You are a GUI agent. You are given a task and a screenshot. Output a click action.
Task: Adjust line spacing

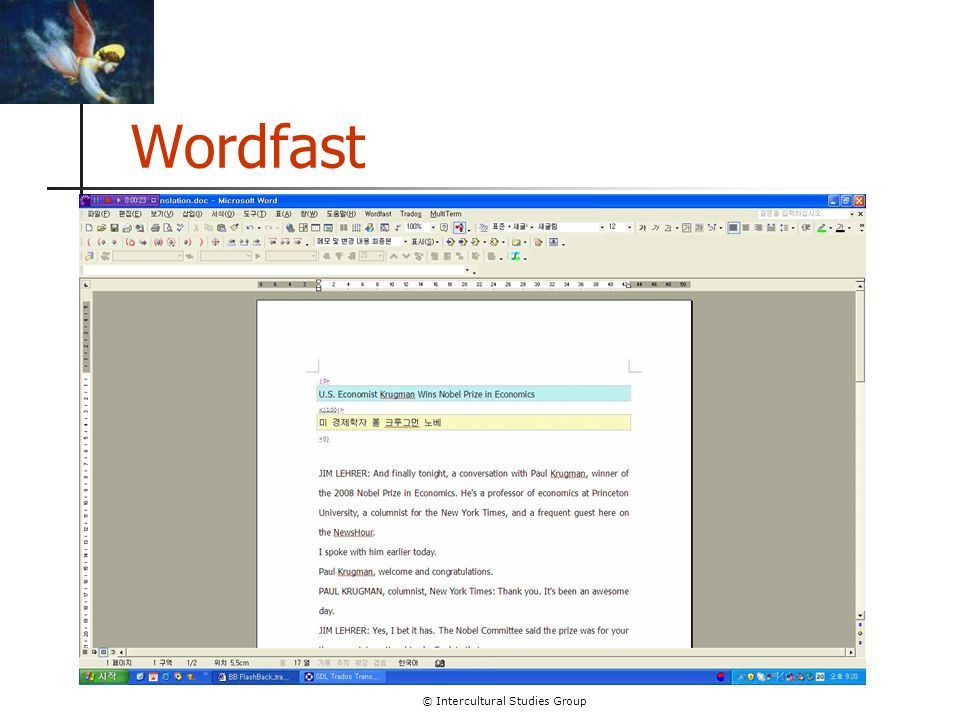click(x=782, y=228)
